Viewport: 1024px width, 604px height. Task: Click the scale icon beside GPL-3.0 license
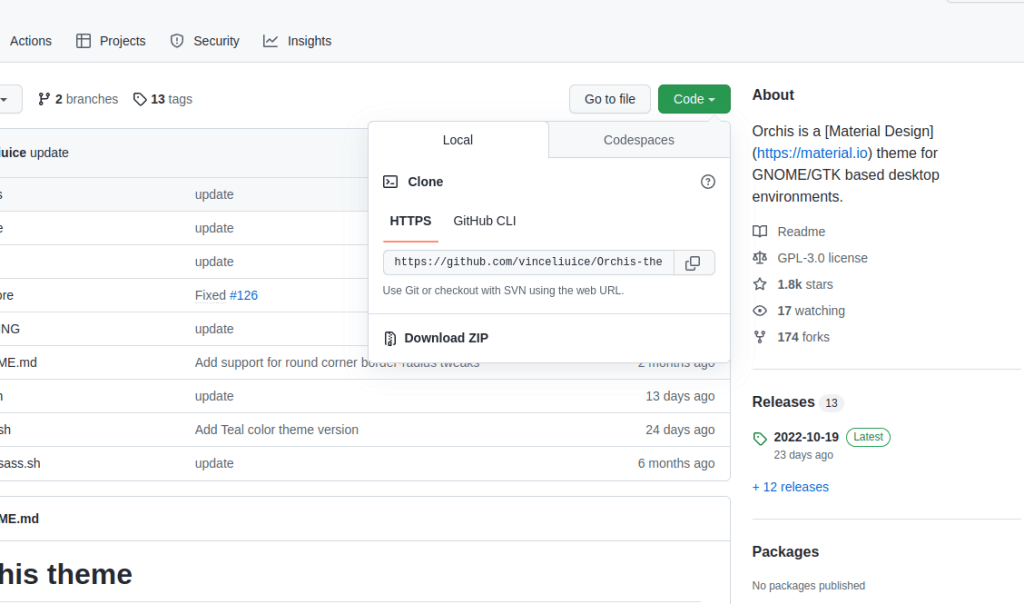pos(760,258)
